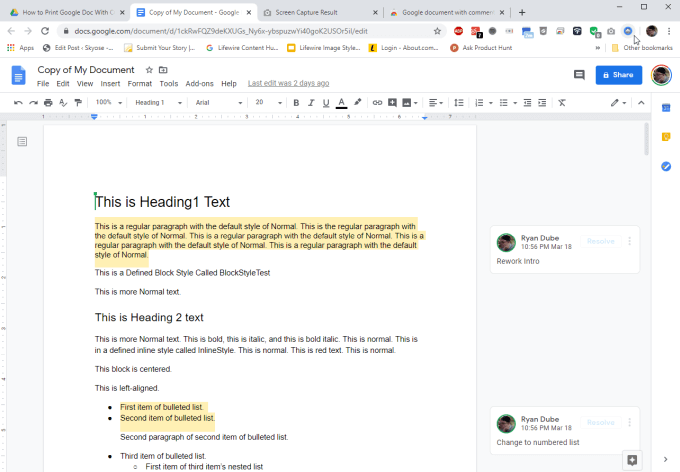Run spelling and grammar check icon
The height and width of the screenshot is (472, 680).
click(x=63, y=103)
